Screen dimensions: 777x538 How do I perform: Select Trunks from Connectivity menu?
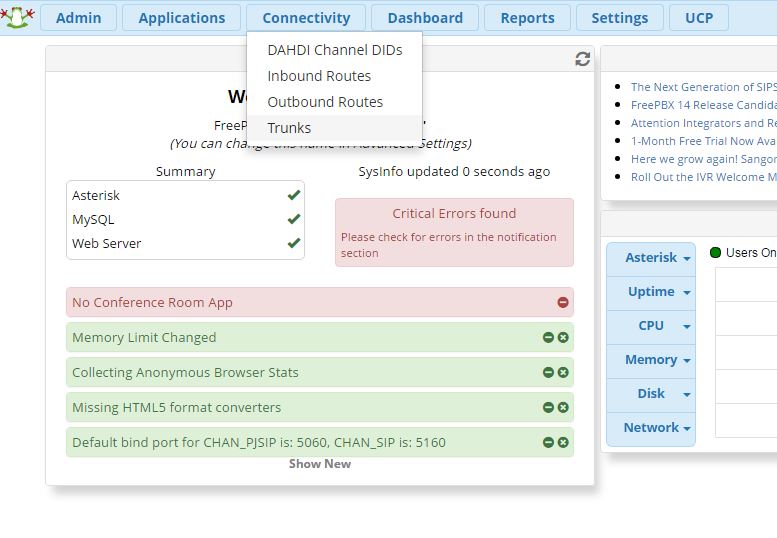pyautogui.click(x=334, y=128)
